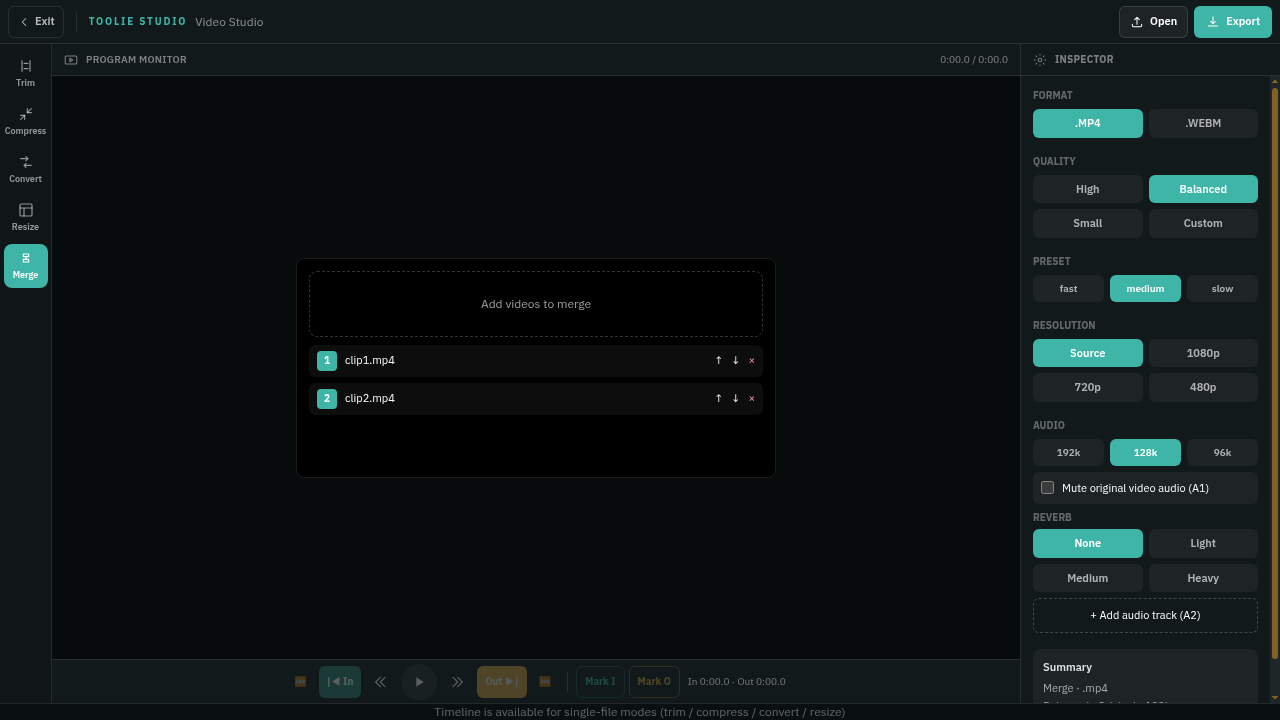Set reverb to None
This screenshot has height=720, width=1280.
pos(1088,543)
